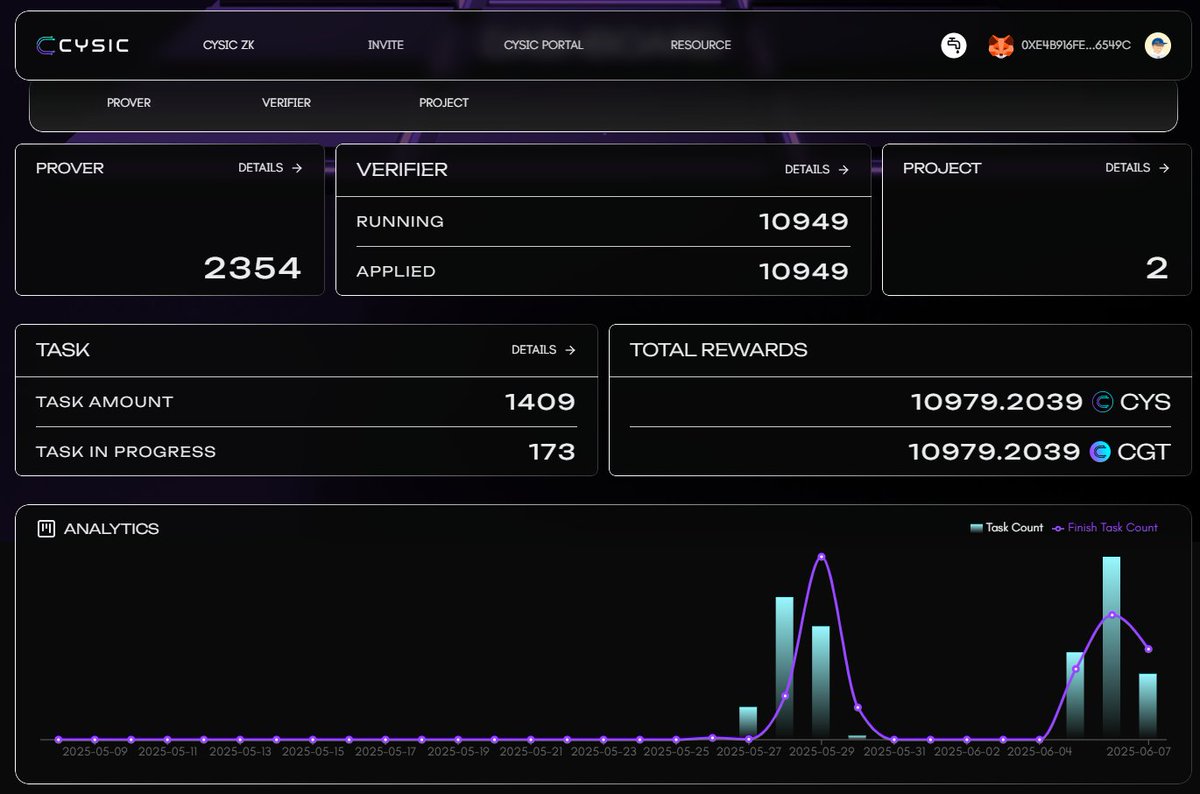Click the TASK IN PROGRESS label
Image resolution: width=1200 pixels, height=794 pixels.
coord(126,452)
